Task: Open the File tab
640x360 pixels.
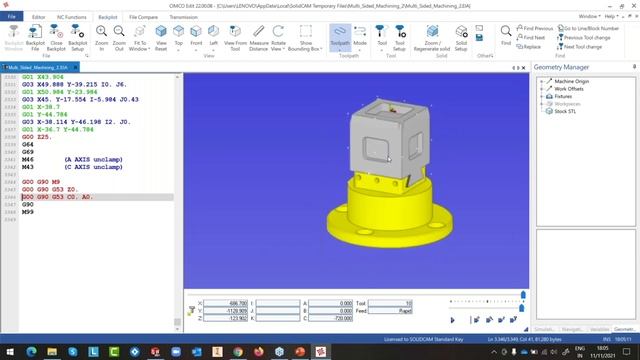Action: click(x=11, y=16)
